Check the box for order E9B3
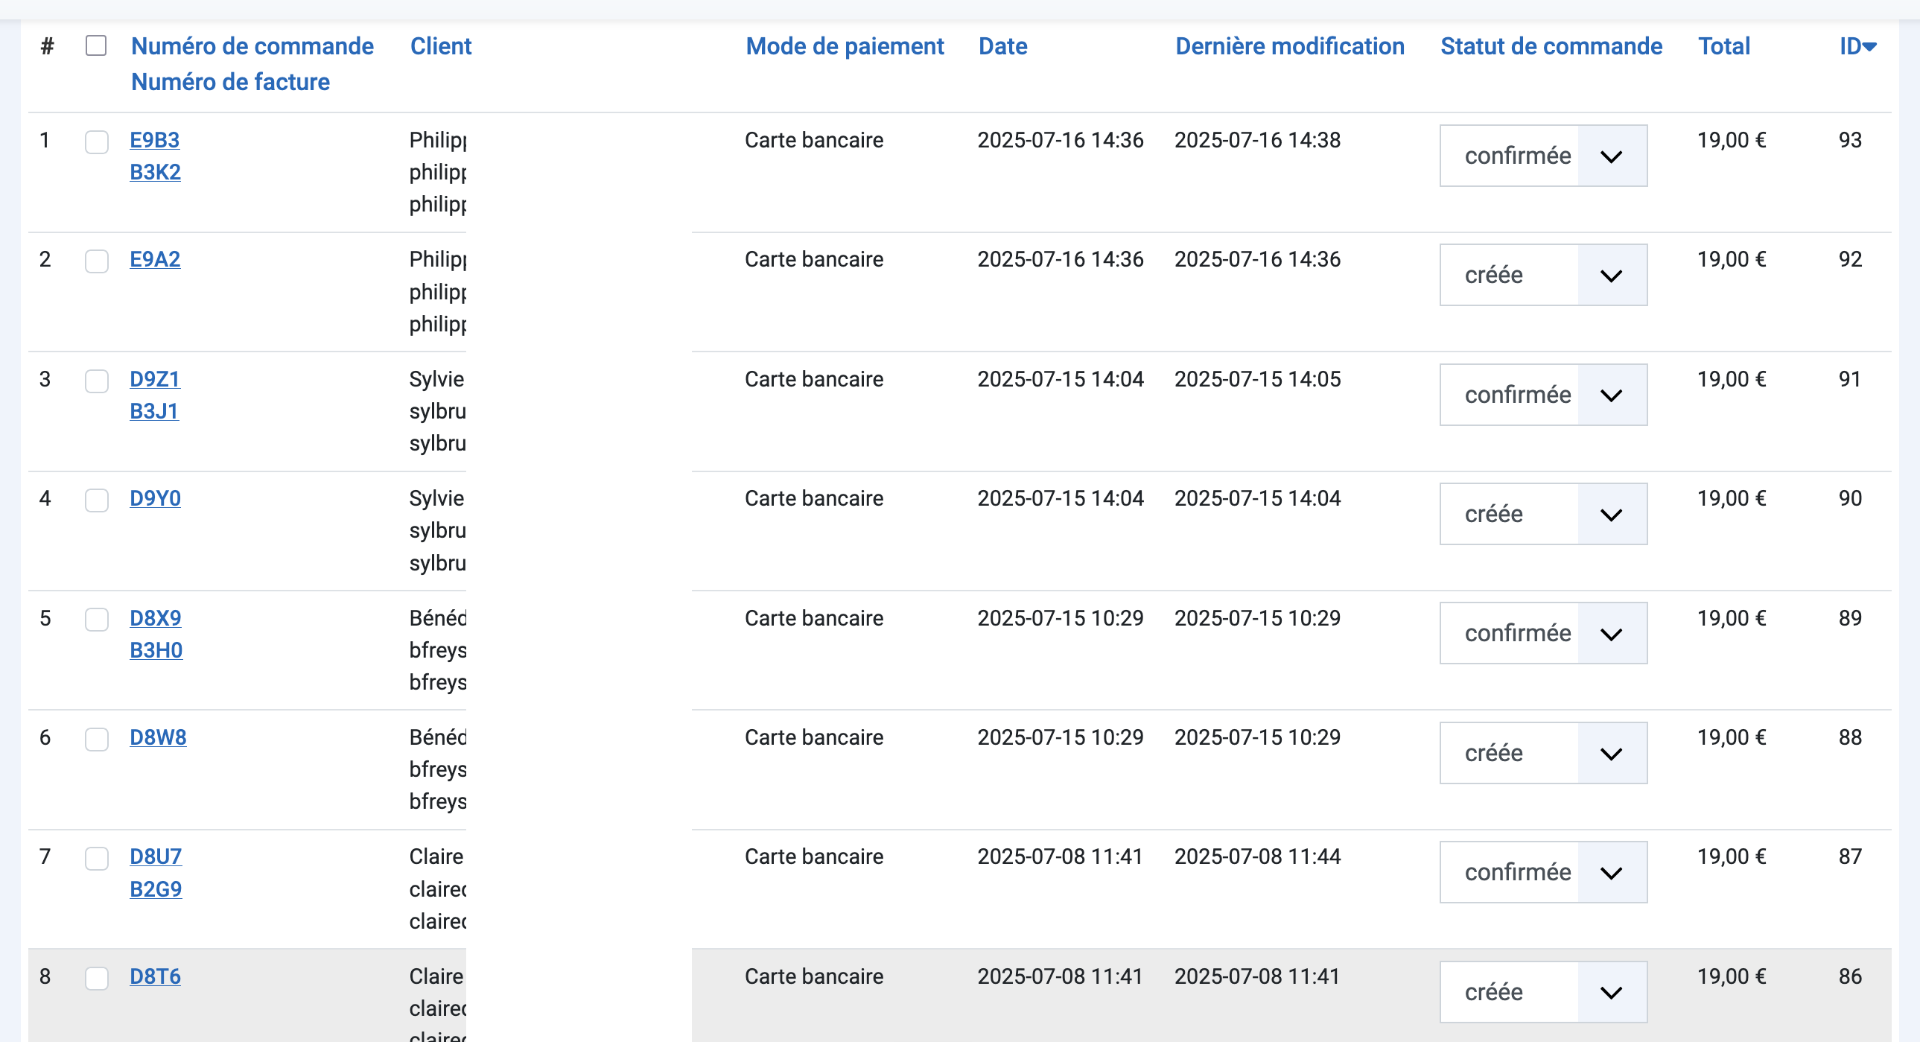Screen dimensions: 1920x1042 tap(97, 142)
